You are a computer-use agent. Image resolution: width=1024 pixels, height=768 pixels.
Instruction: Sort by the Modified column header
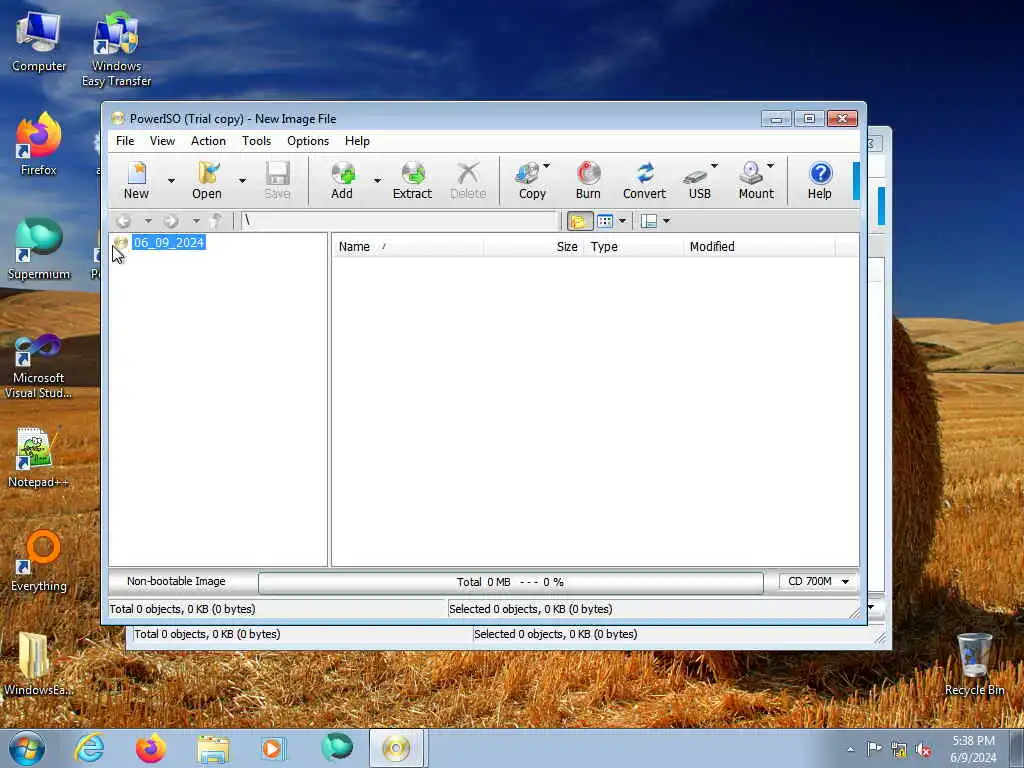(760, 247)
